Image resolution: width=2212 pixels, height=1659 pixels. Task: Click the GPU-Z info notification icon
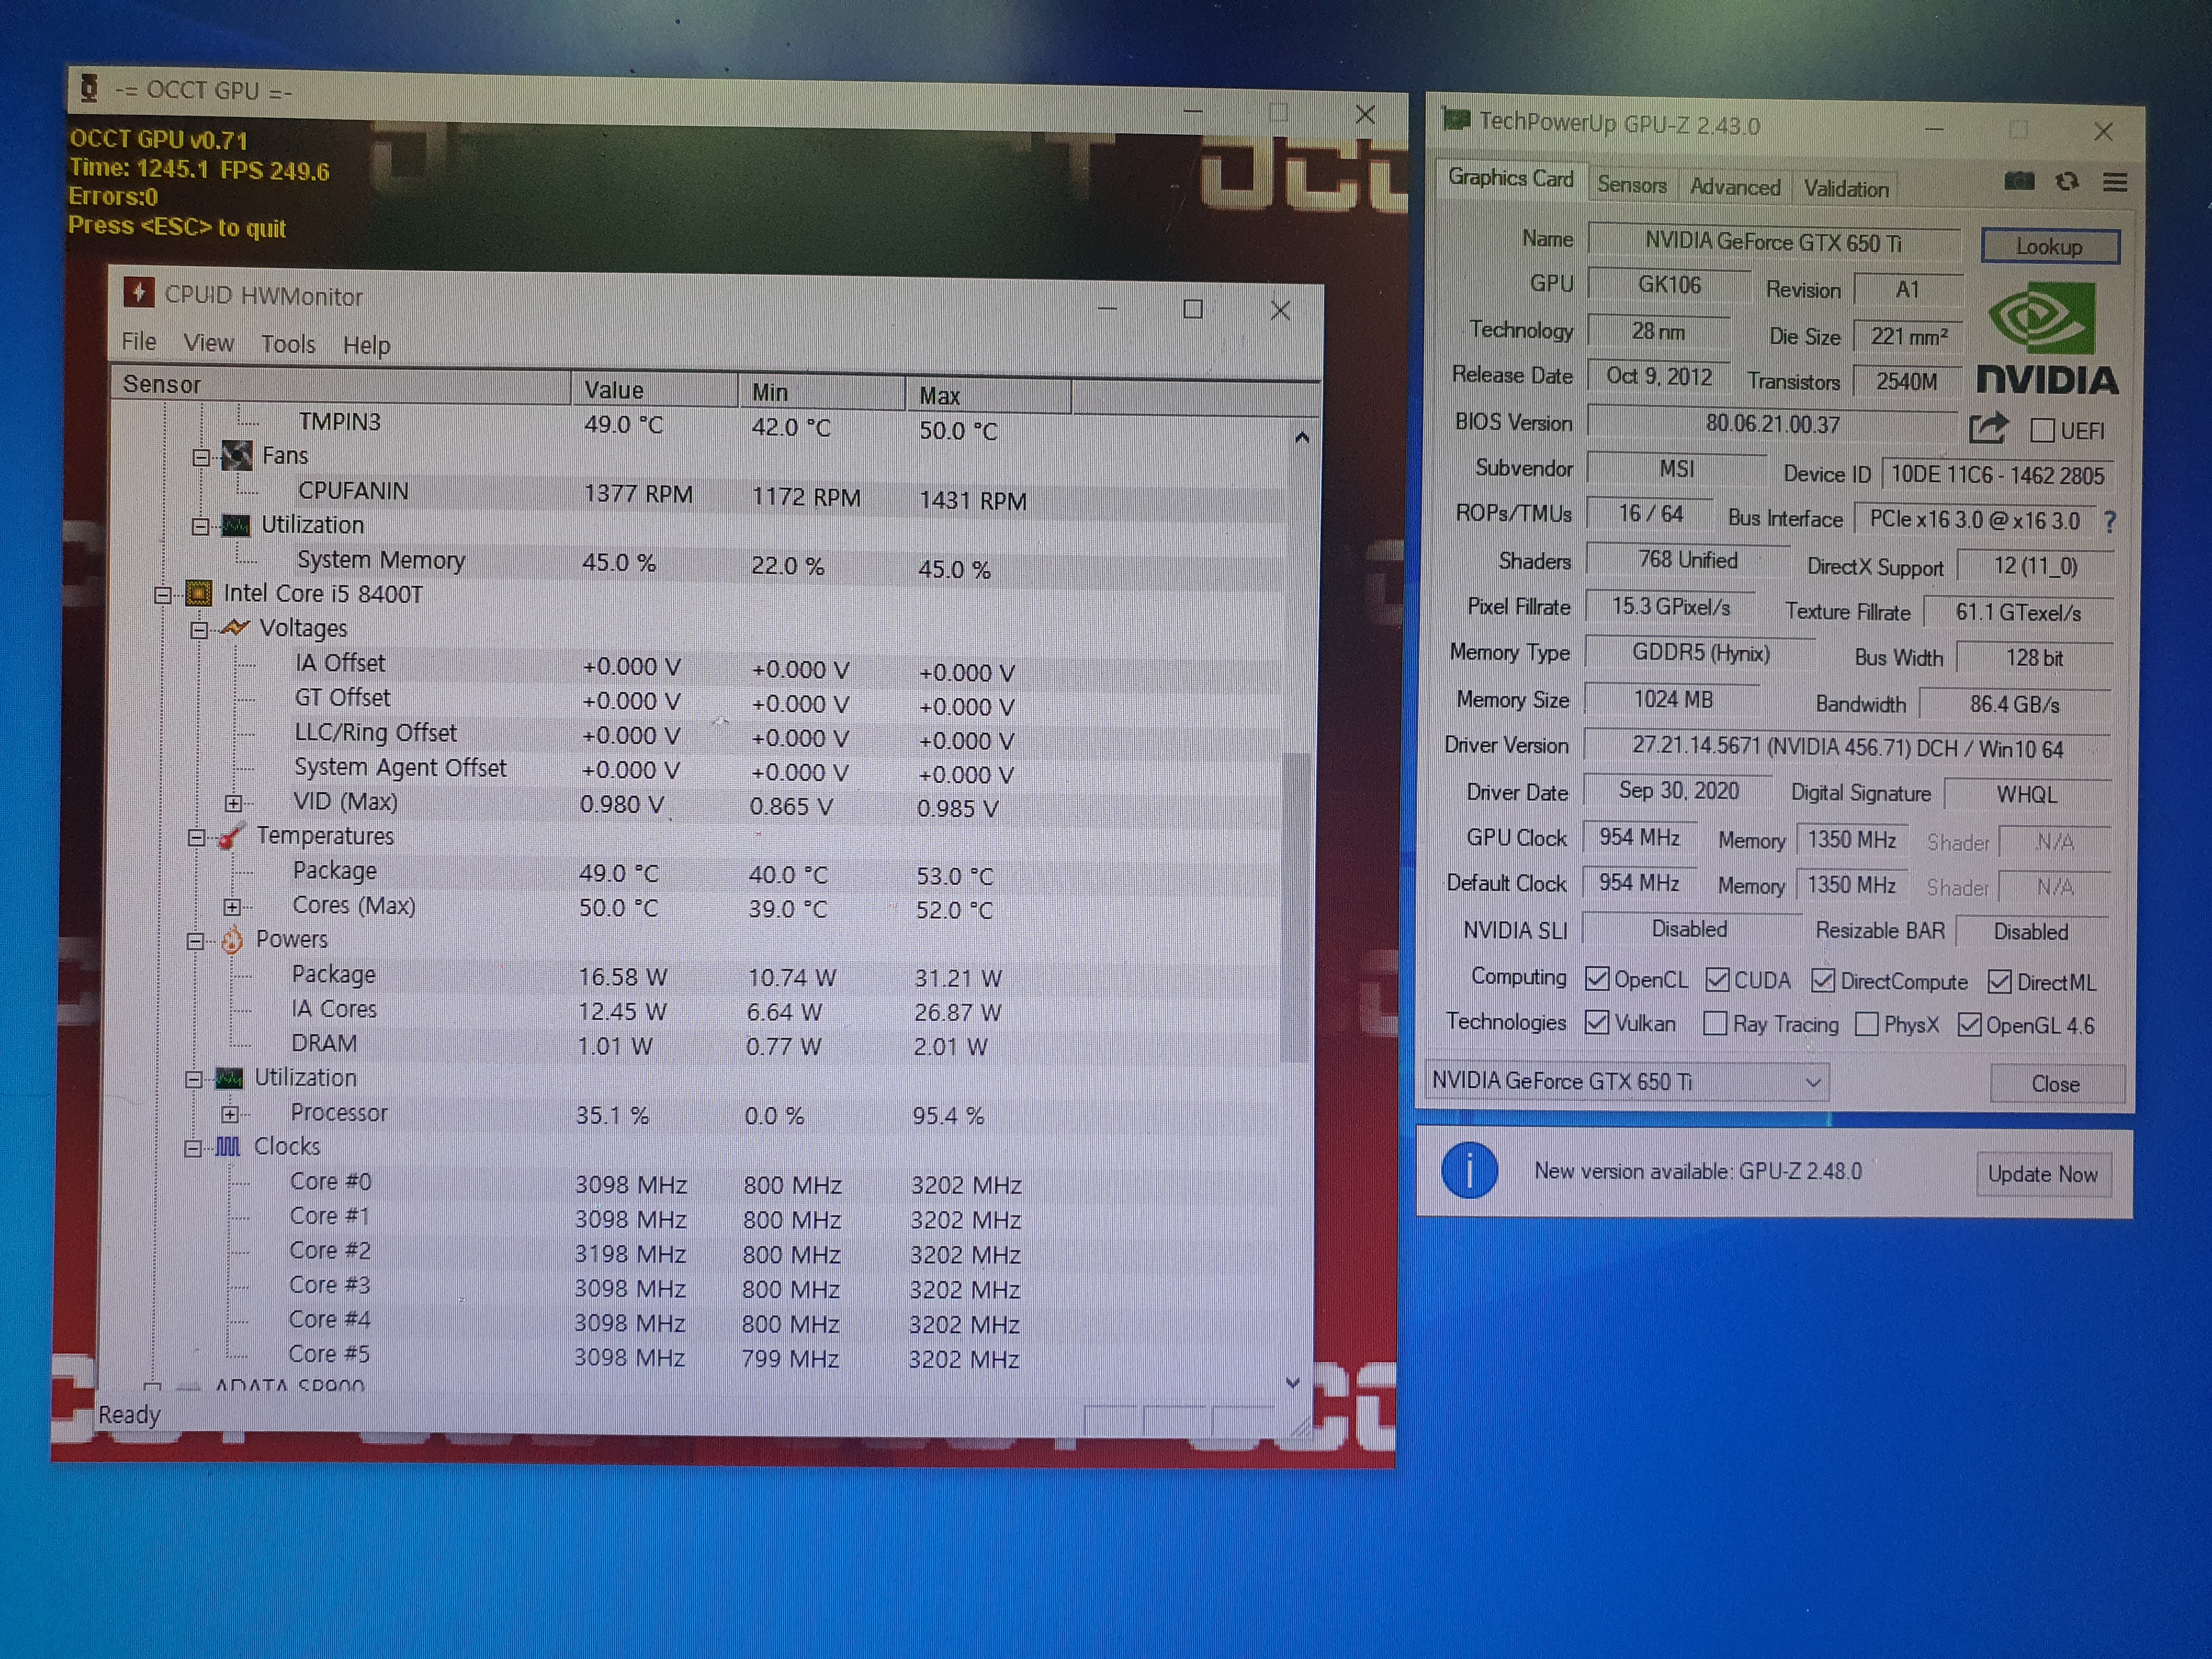click(1469, 1169)
